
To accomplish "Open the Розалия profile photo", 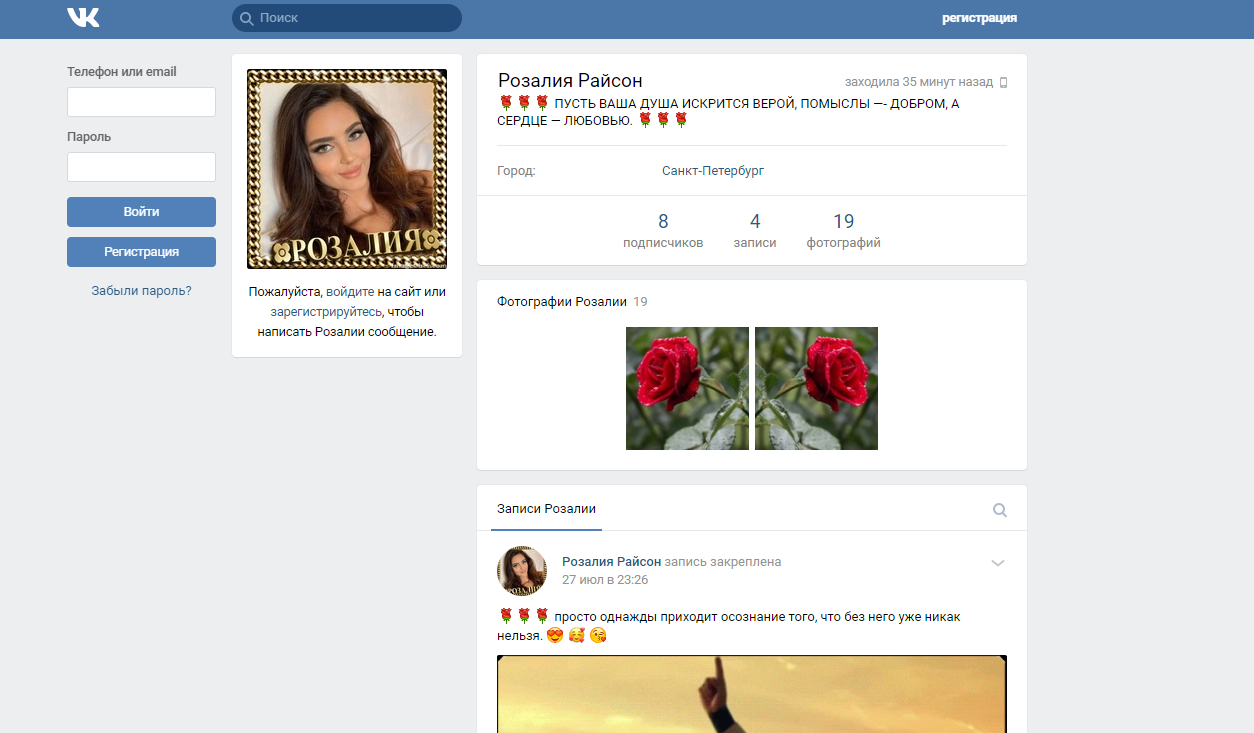I will pos(347,169).
